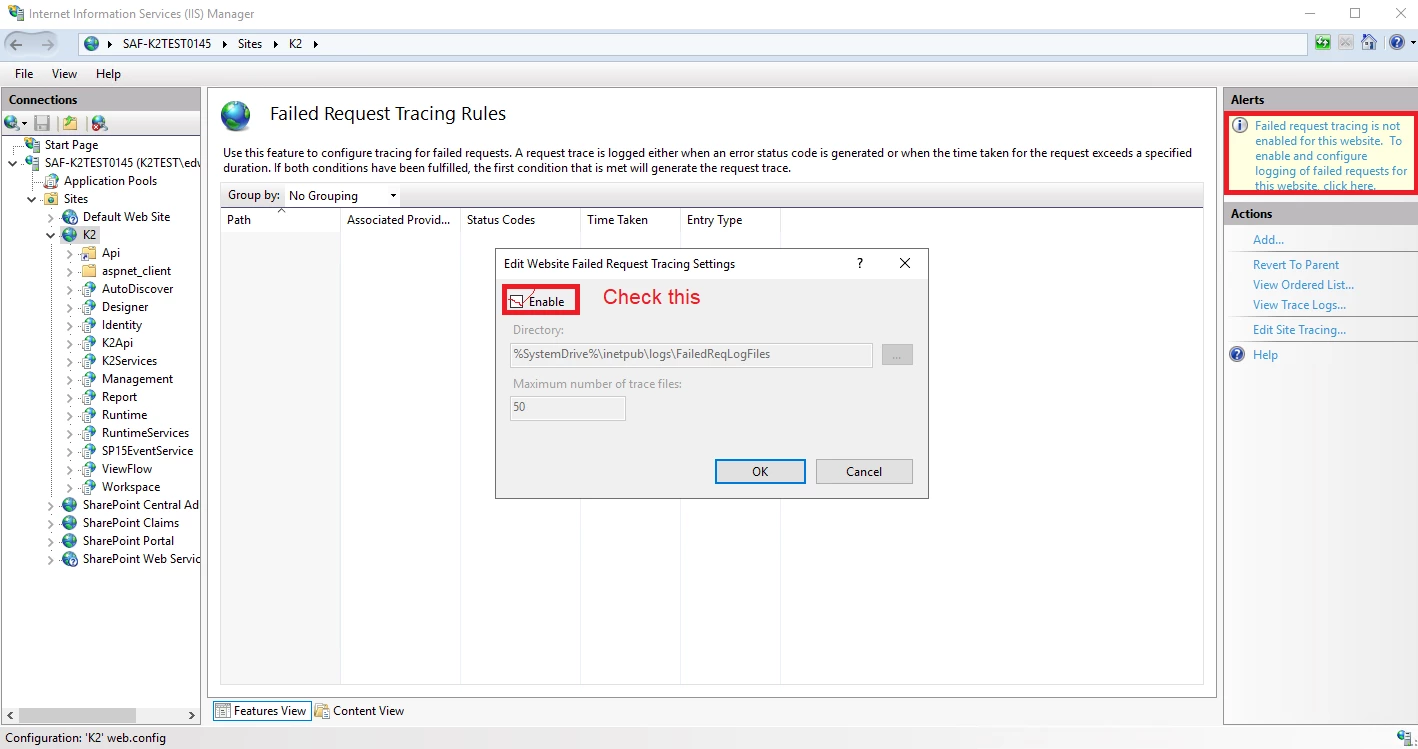Open the Group by dropdown
The height and width of the screenshot is (749, 1418).
click(x=341, y=195)
